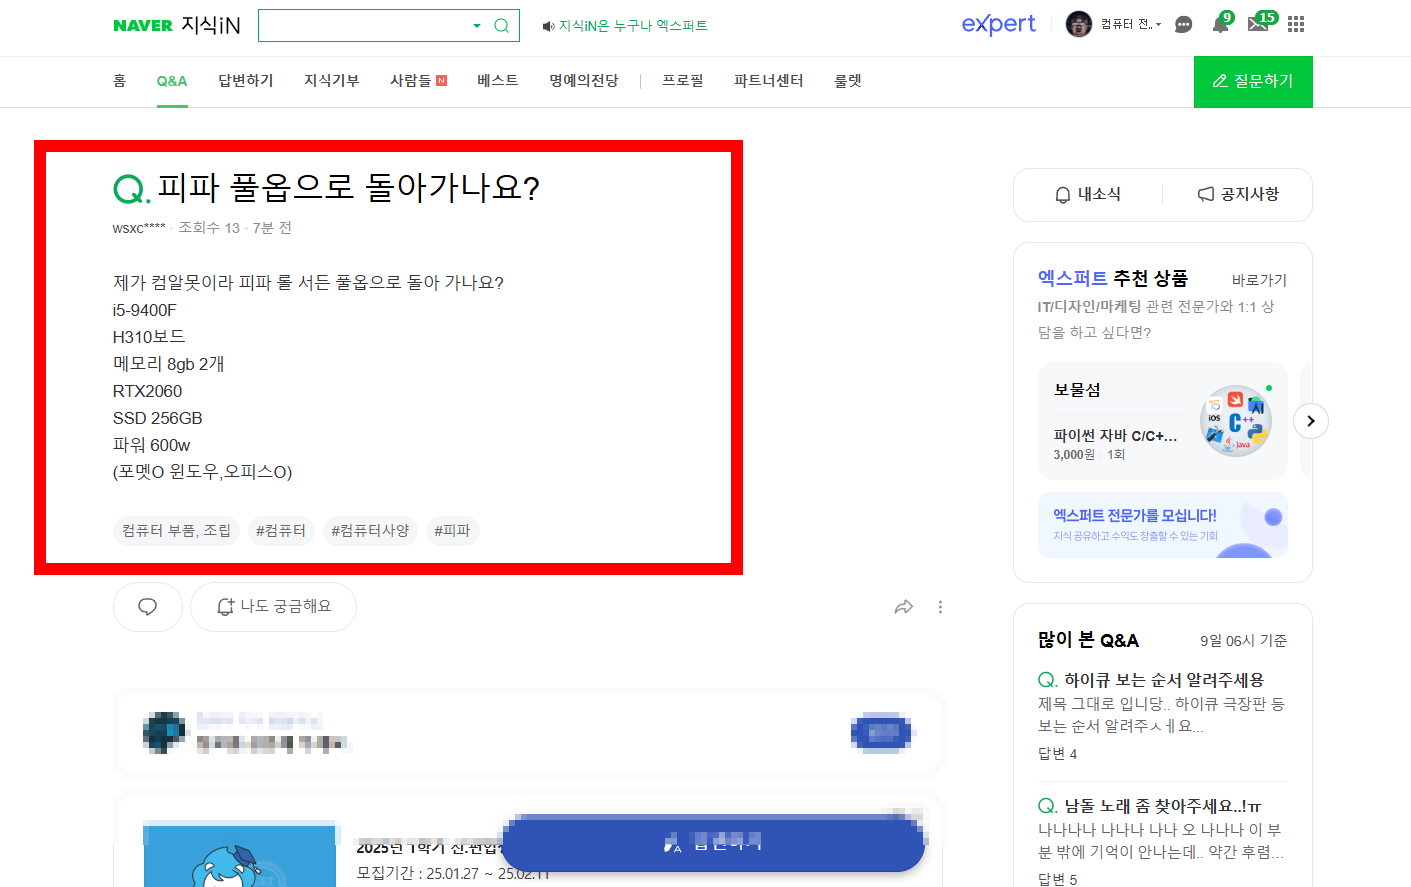Open the 명예의전당 tab
Image resolution: width=1411 pixels, height=887 pixels.
coord(584,81)
